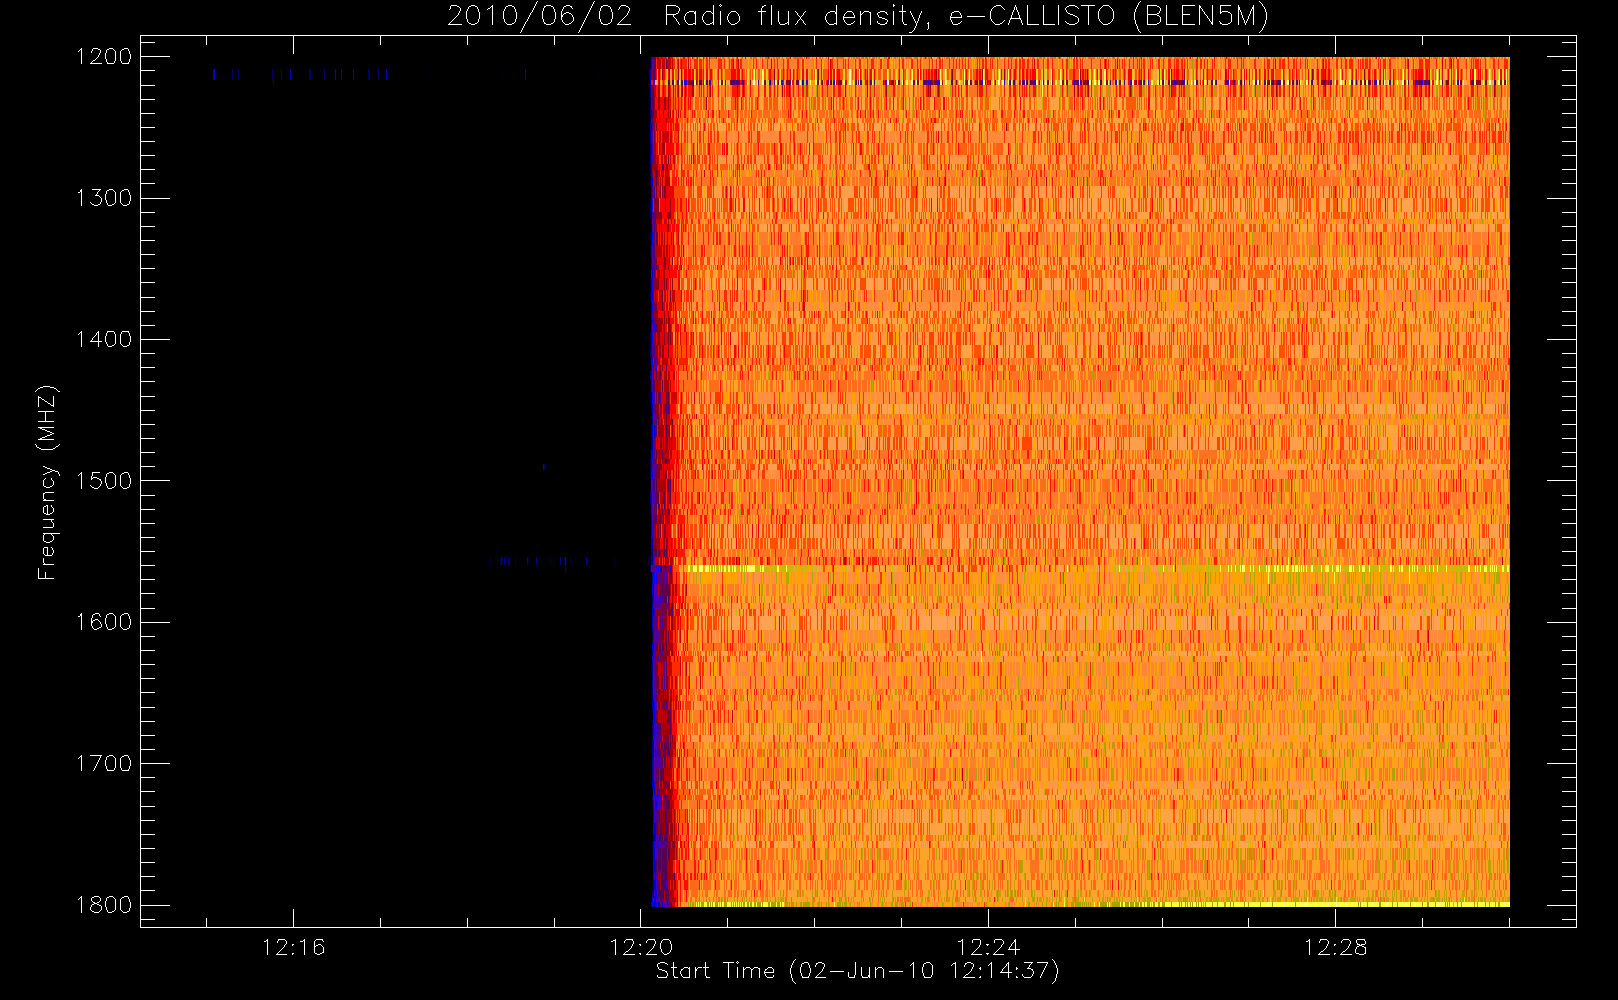This screenshot has height=1000, width=1618.
Task: Select the 1200 frequency axis label
Action: click(x=104, y=57)
